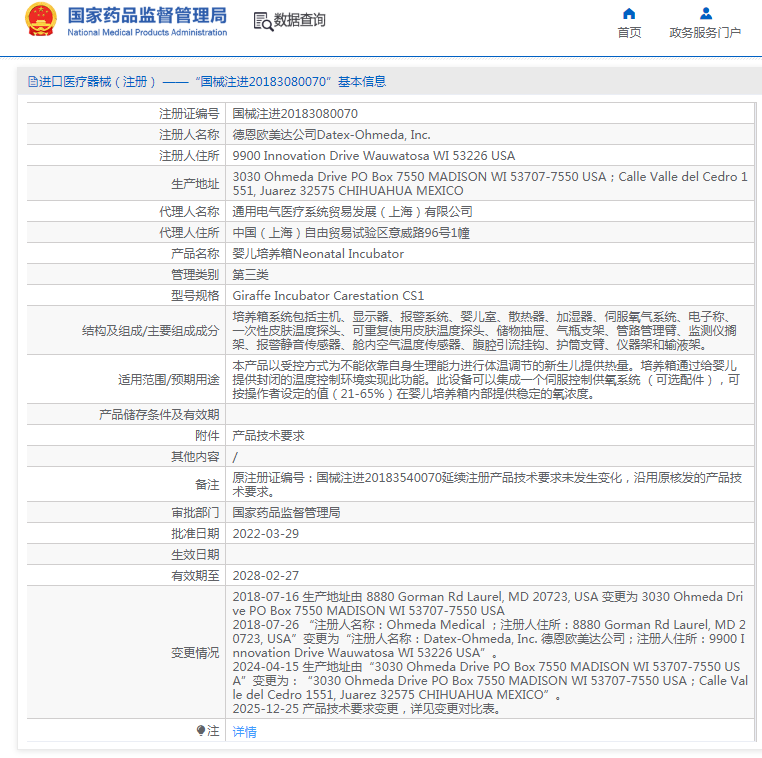762x758 pixels.
Task: Select registration number 国械注进20183080070 value
Action: pyautogui.click(x=295, y=114)
